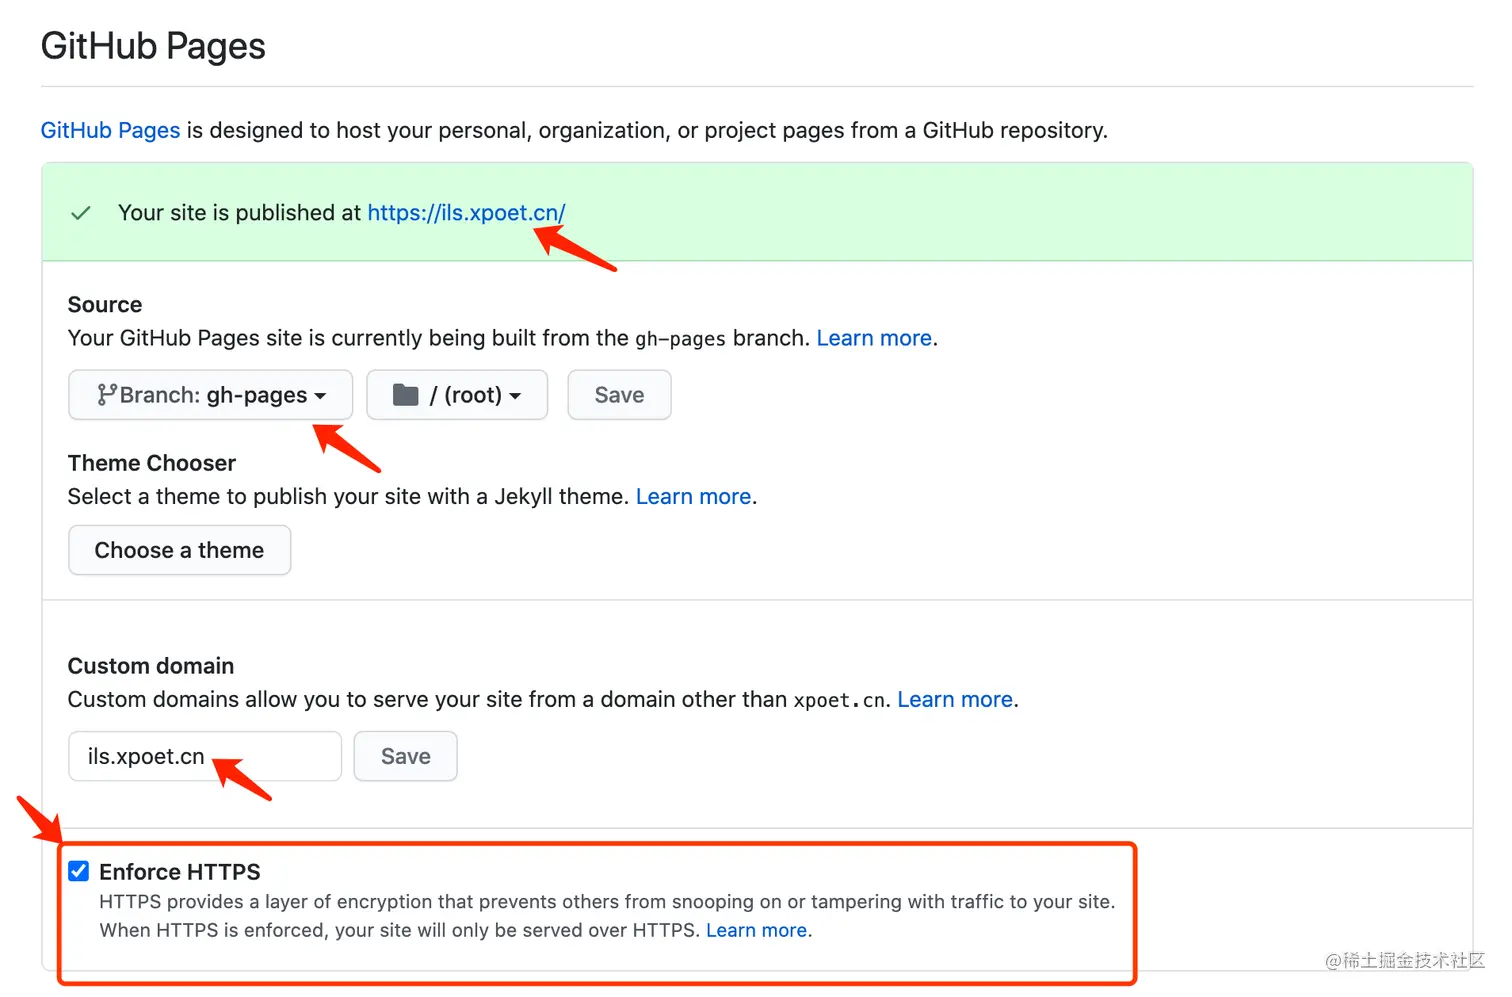Visit published site https://ils.xpoet.cn/
The width and height of the screenshot is (1512, 997).
click(466, 213)
